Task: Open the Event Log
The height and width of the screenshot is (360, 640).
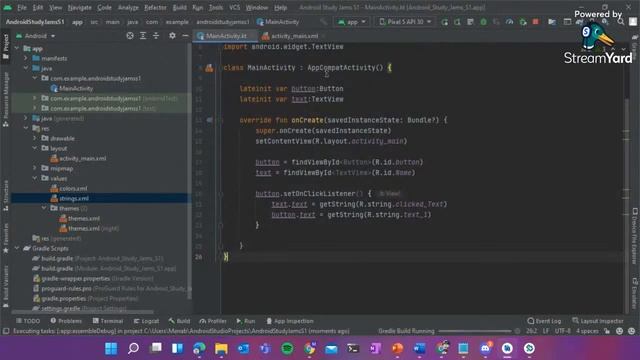Action: point(544,321)
